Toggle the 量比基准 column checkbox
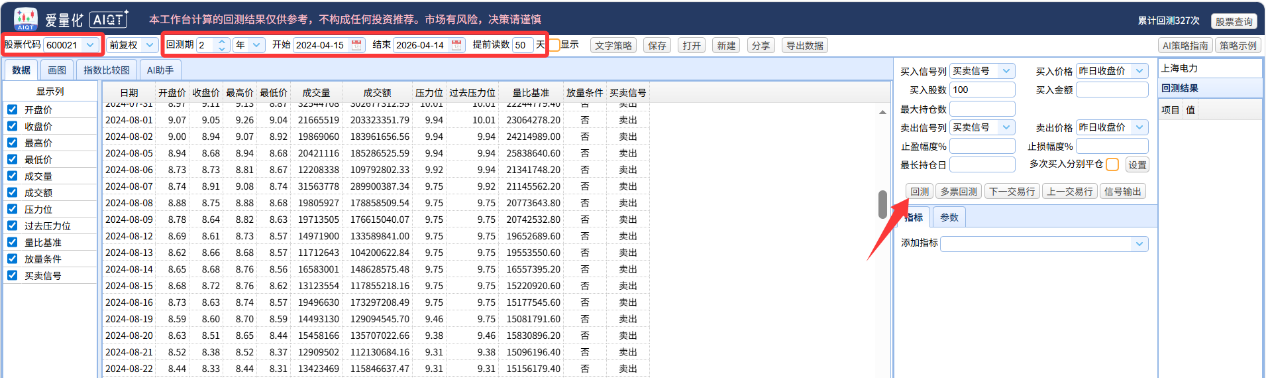 point(12,243)
